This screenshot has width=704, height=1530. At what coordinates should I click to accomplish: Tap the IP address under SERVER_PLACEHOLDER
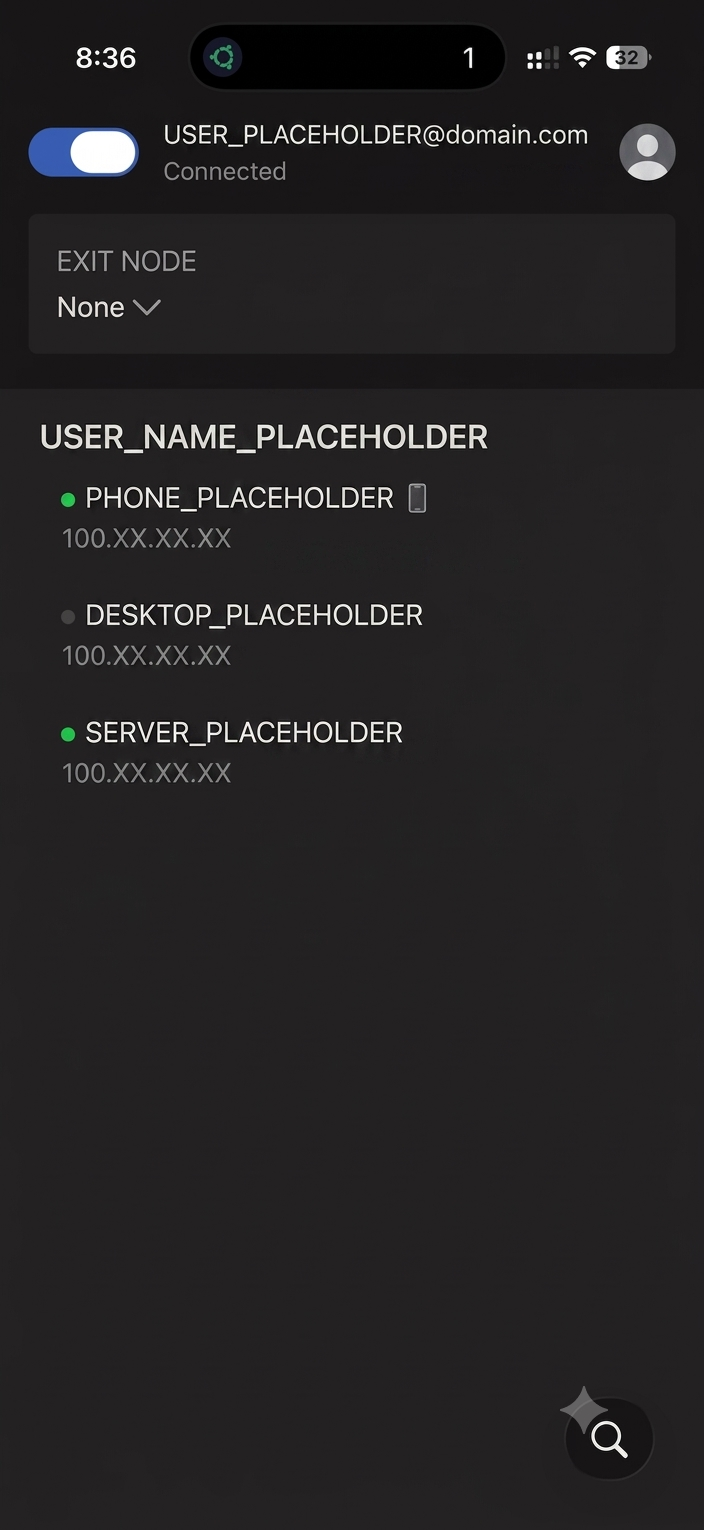click(147, 773)
